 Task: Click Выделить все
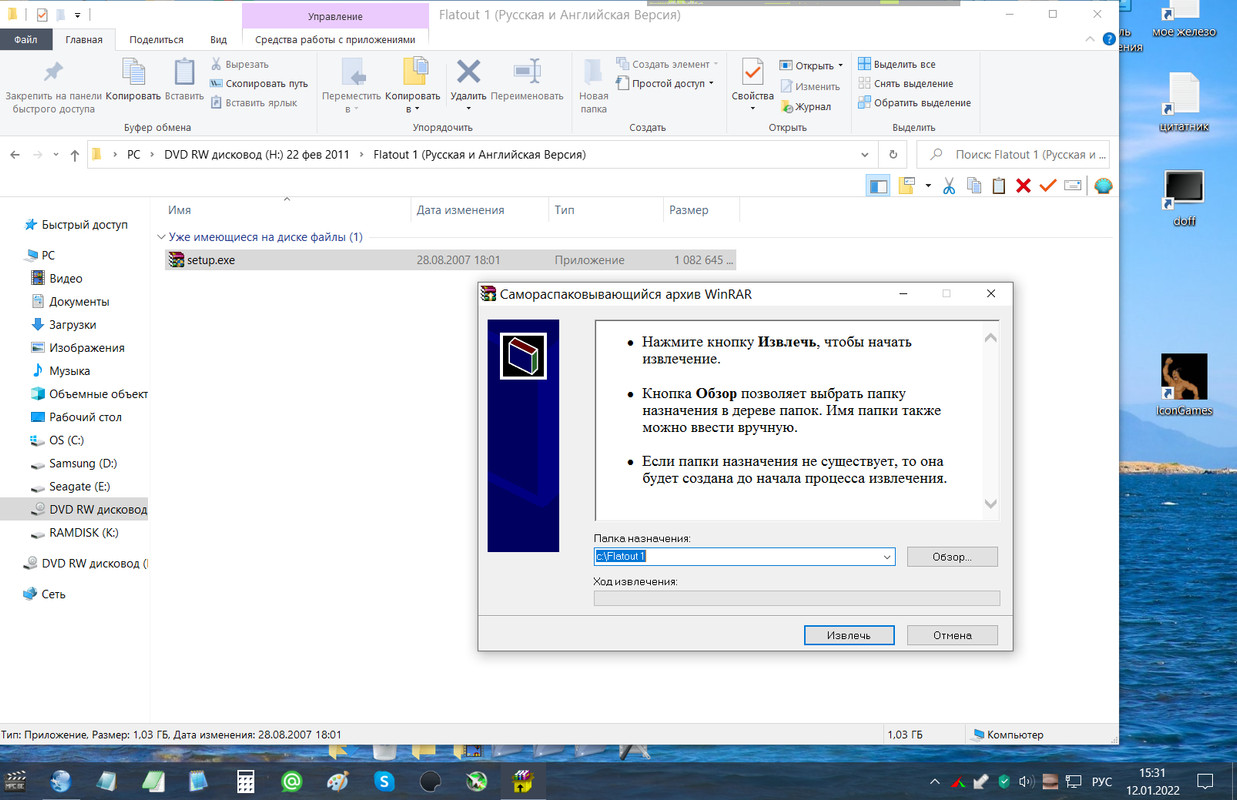pos(897,64)
